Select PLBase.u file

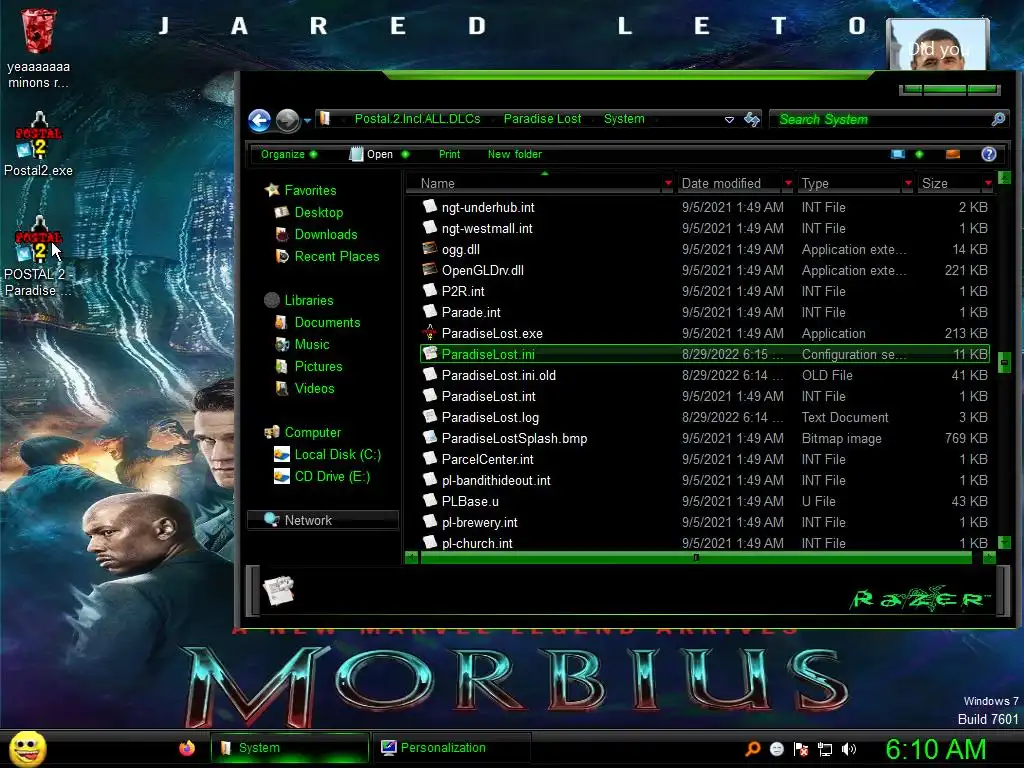click(705, 502)
